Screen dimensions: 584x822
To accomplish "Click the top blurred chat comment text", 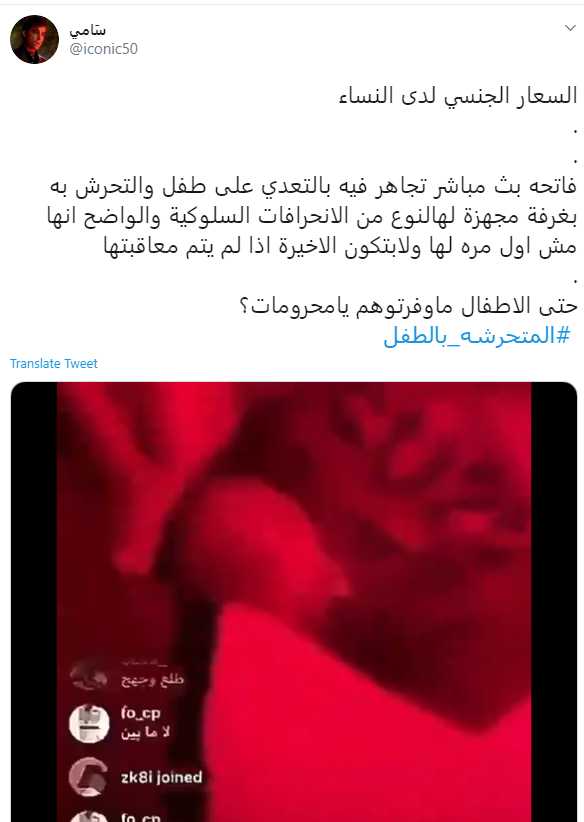I will 152,680.
